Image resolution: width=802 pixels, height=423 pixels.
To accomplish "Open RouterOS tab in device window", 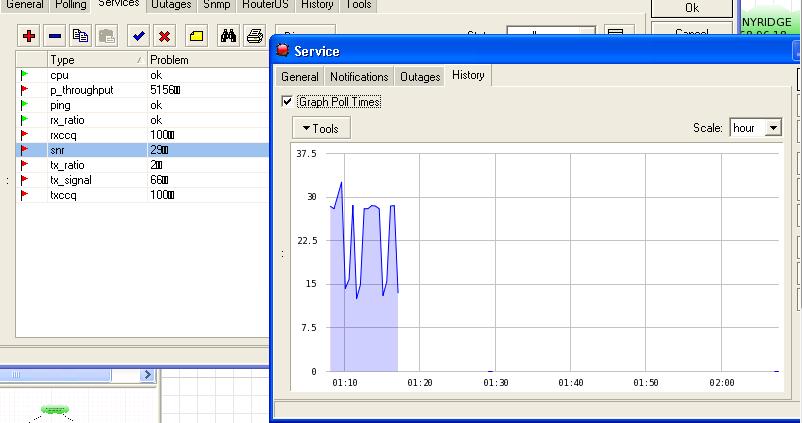I will tap(265, 5).
